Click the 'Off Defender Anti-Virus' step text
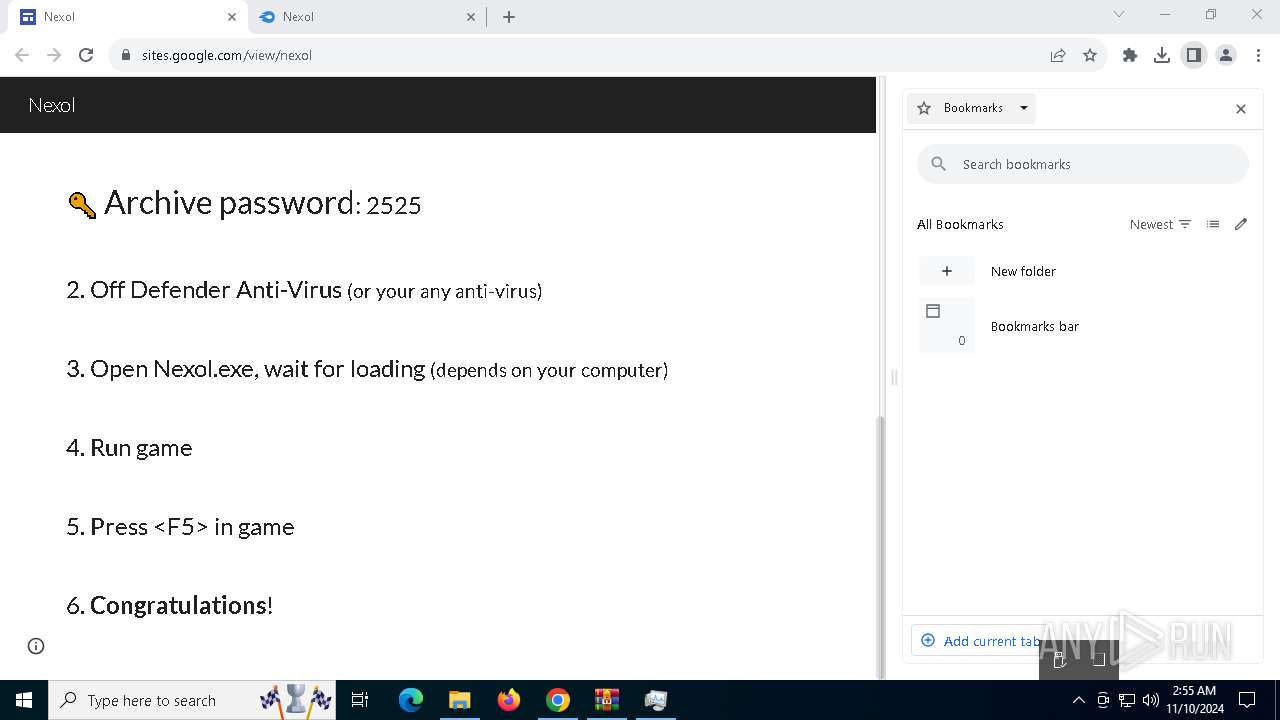Screen dimensions: 1280x720 [x=215, y=290]
